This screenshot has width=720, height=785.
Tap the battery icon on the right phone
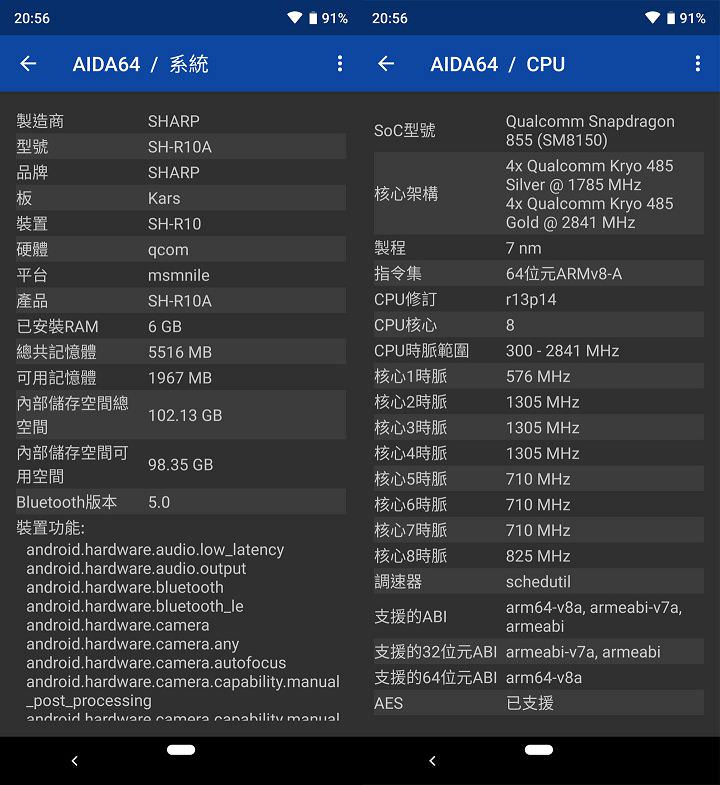coord(671,19)
